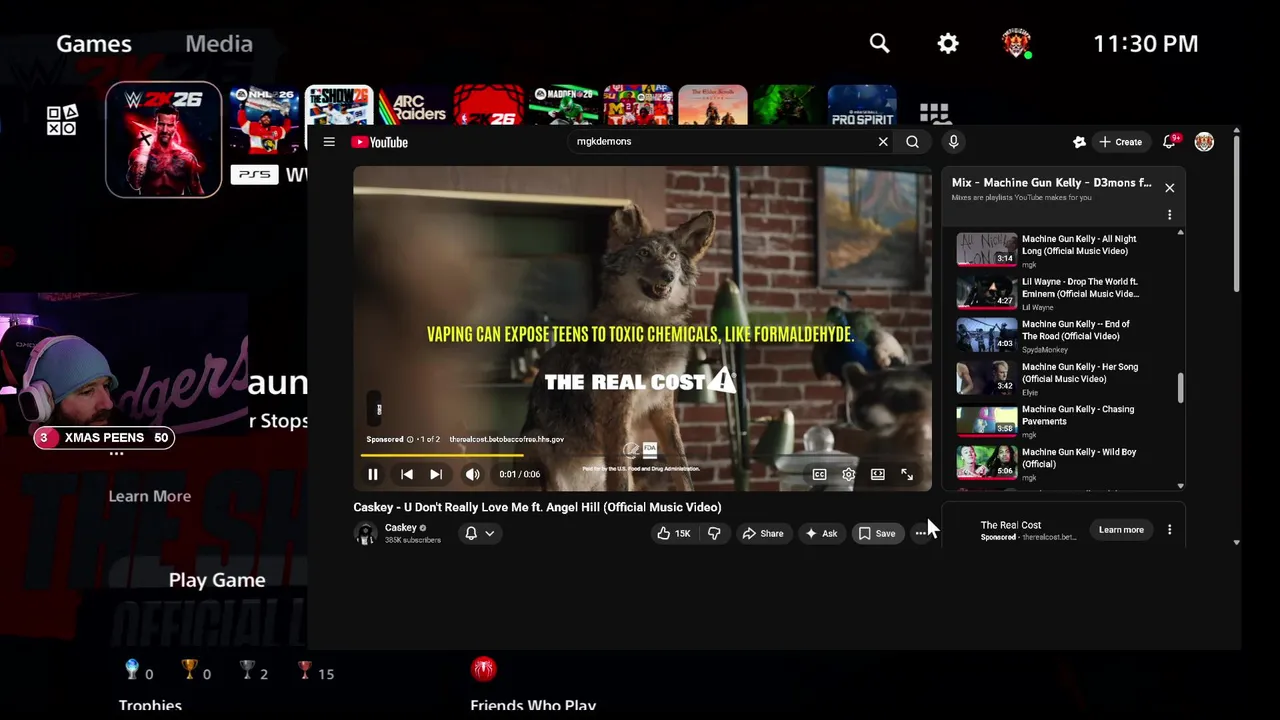This screenshot has height=720, width=1280.
Task: Select Machine Gun Kelly - Her Song title
Action: (x=1079, y=373)
